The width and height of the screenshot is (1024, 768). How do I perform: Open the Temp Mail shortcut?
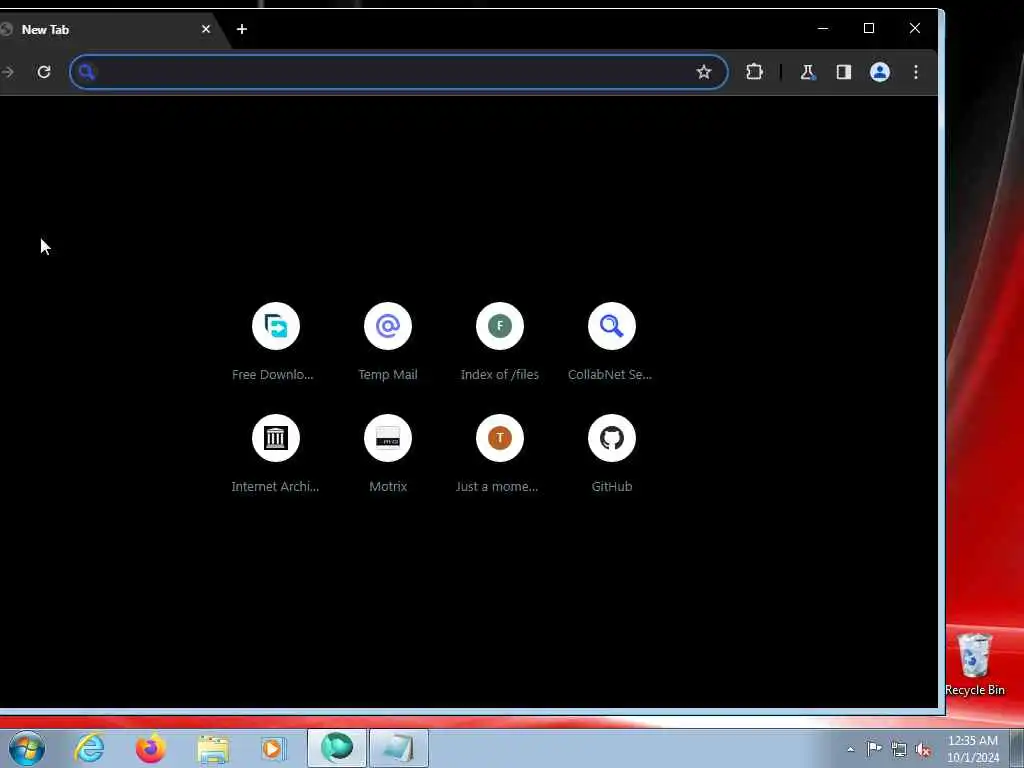point(388,342)
